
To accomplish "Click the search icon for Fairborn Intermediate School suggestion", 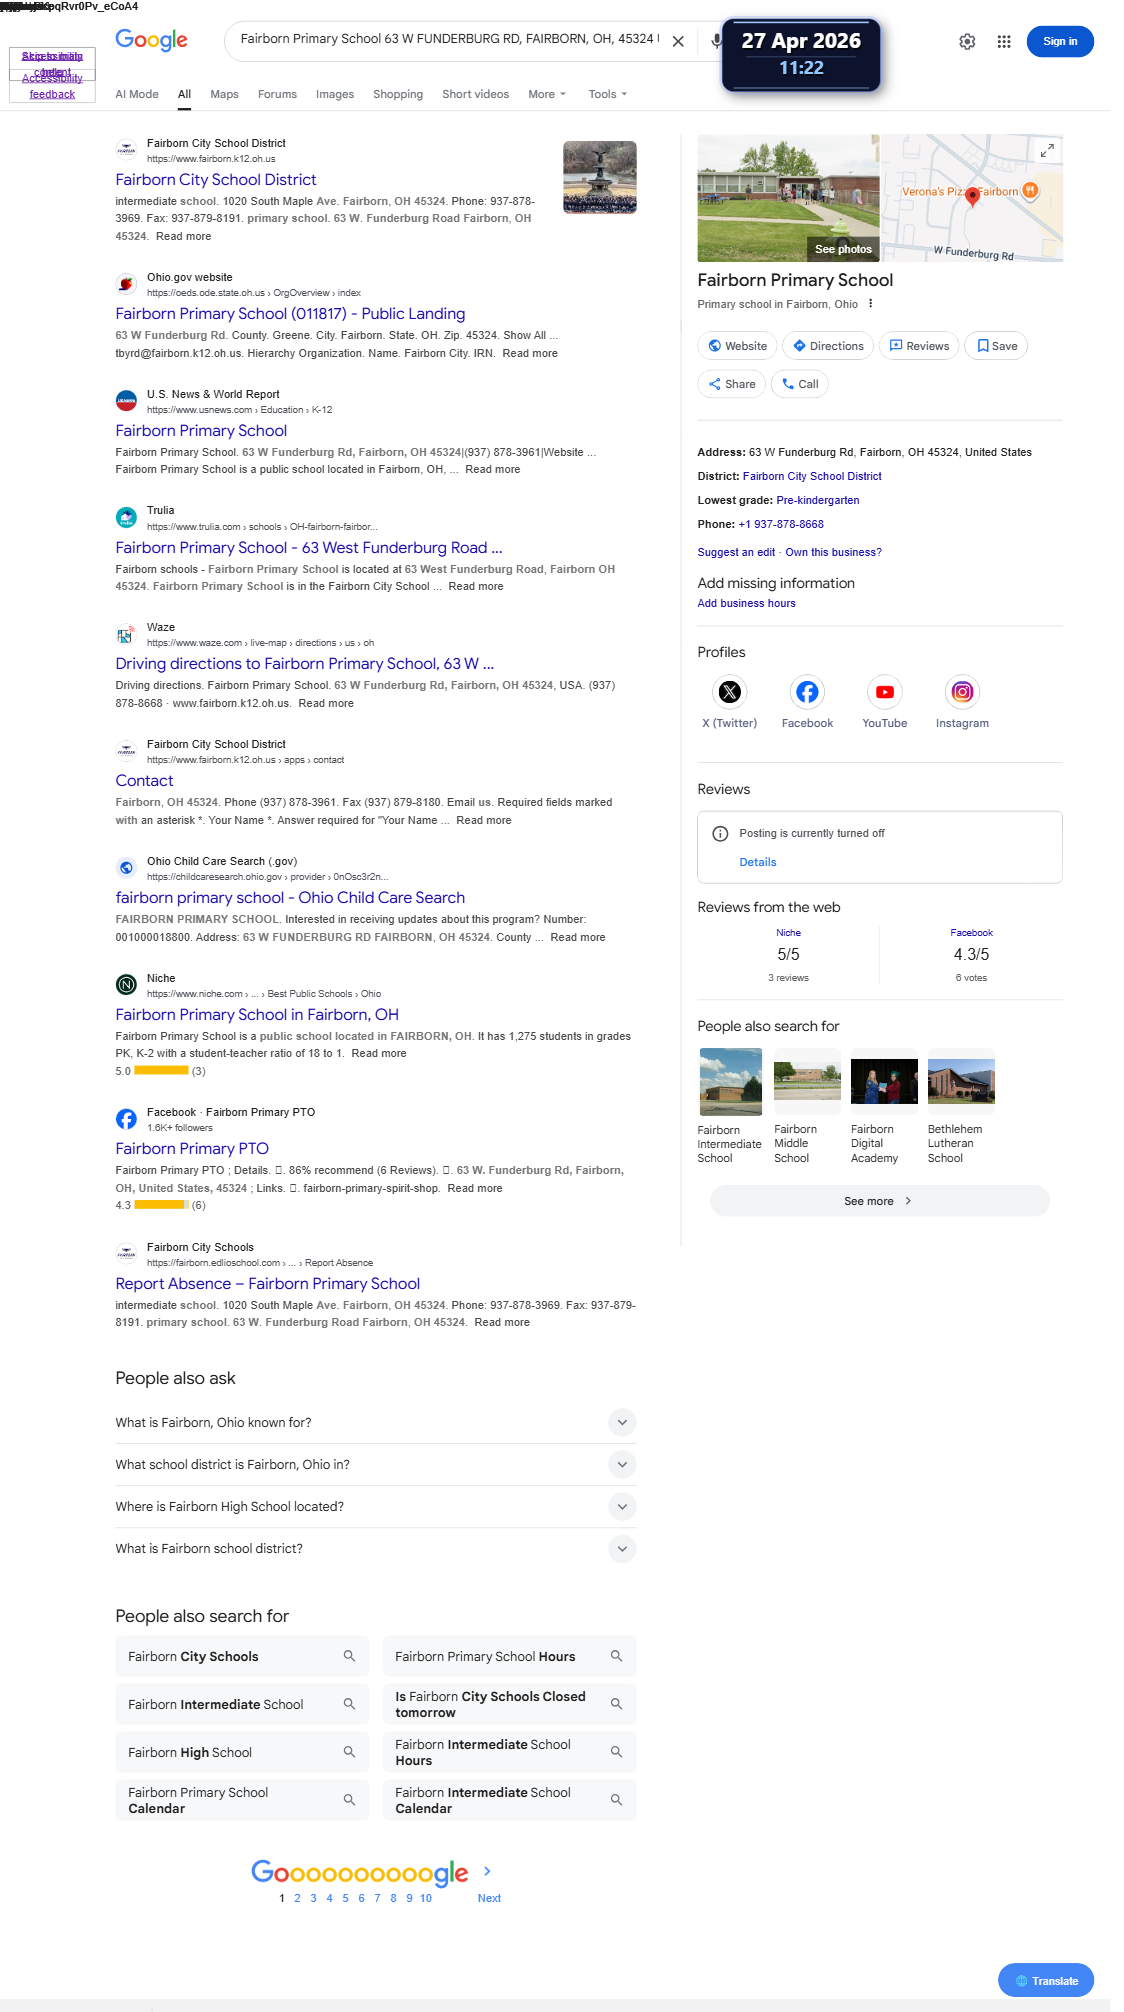I will coord(349,1704).
